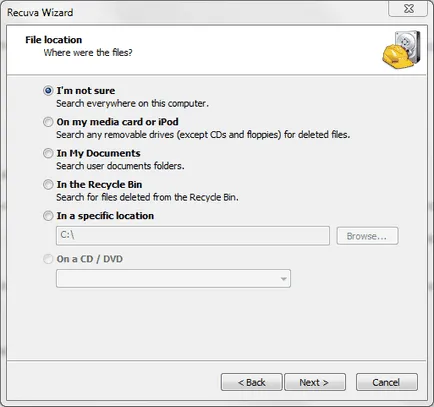This screenshot has width=434, height=407.
Task: Close the Recuva Wizard window
Action: [x=408, y=9]
